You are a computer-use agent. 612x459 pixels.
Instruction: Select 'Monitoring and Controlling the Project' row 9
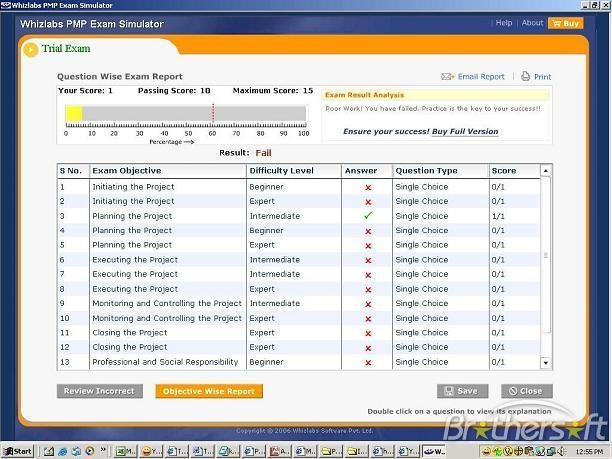pyautogui.click(x=167, y=304)
